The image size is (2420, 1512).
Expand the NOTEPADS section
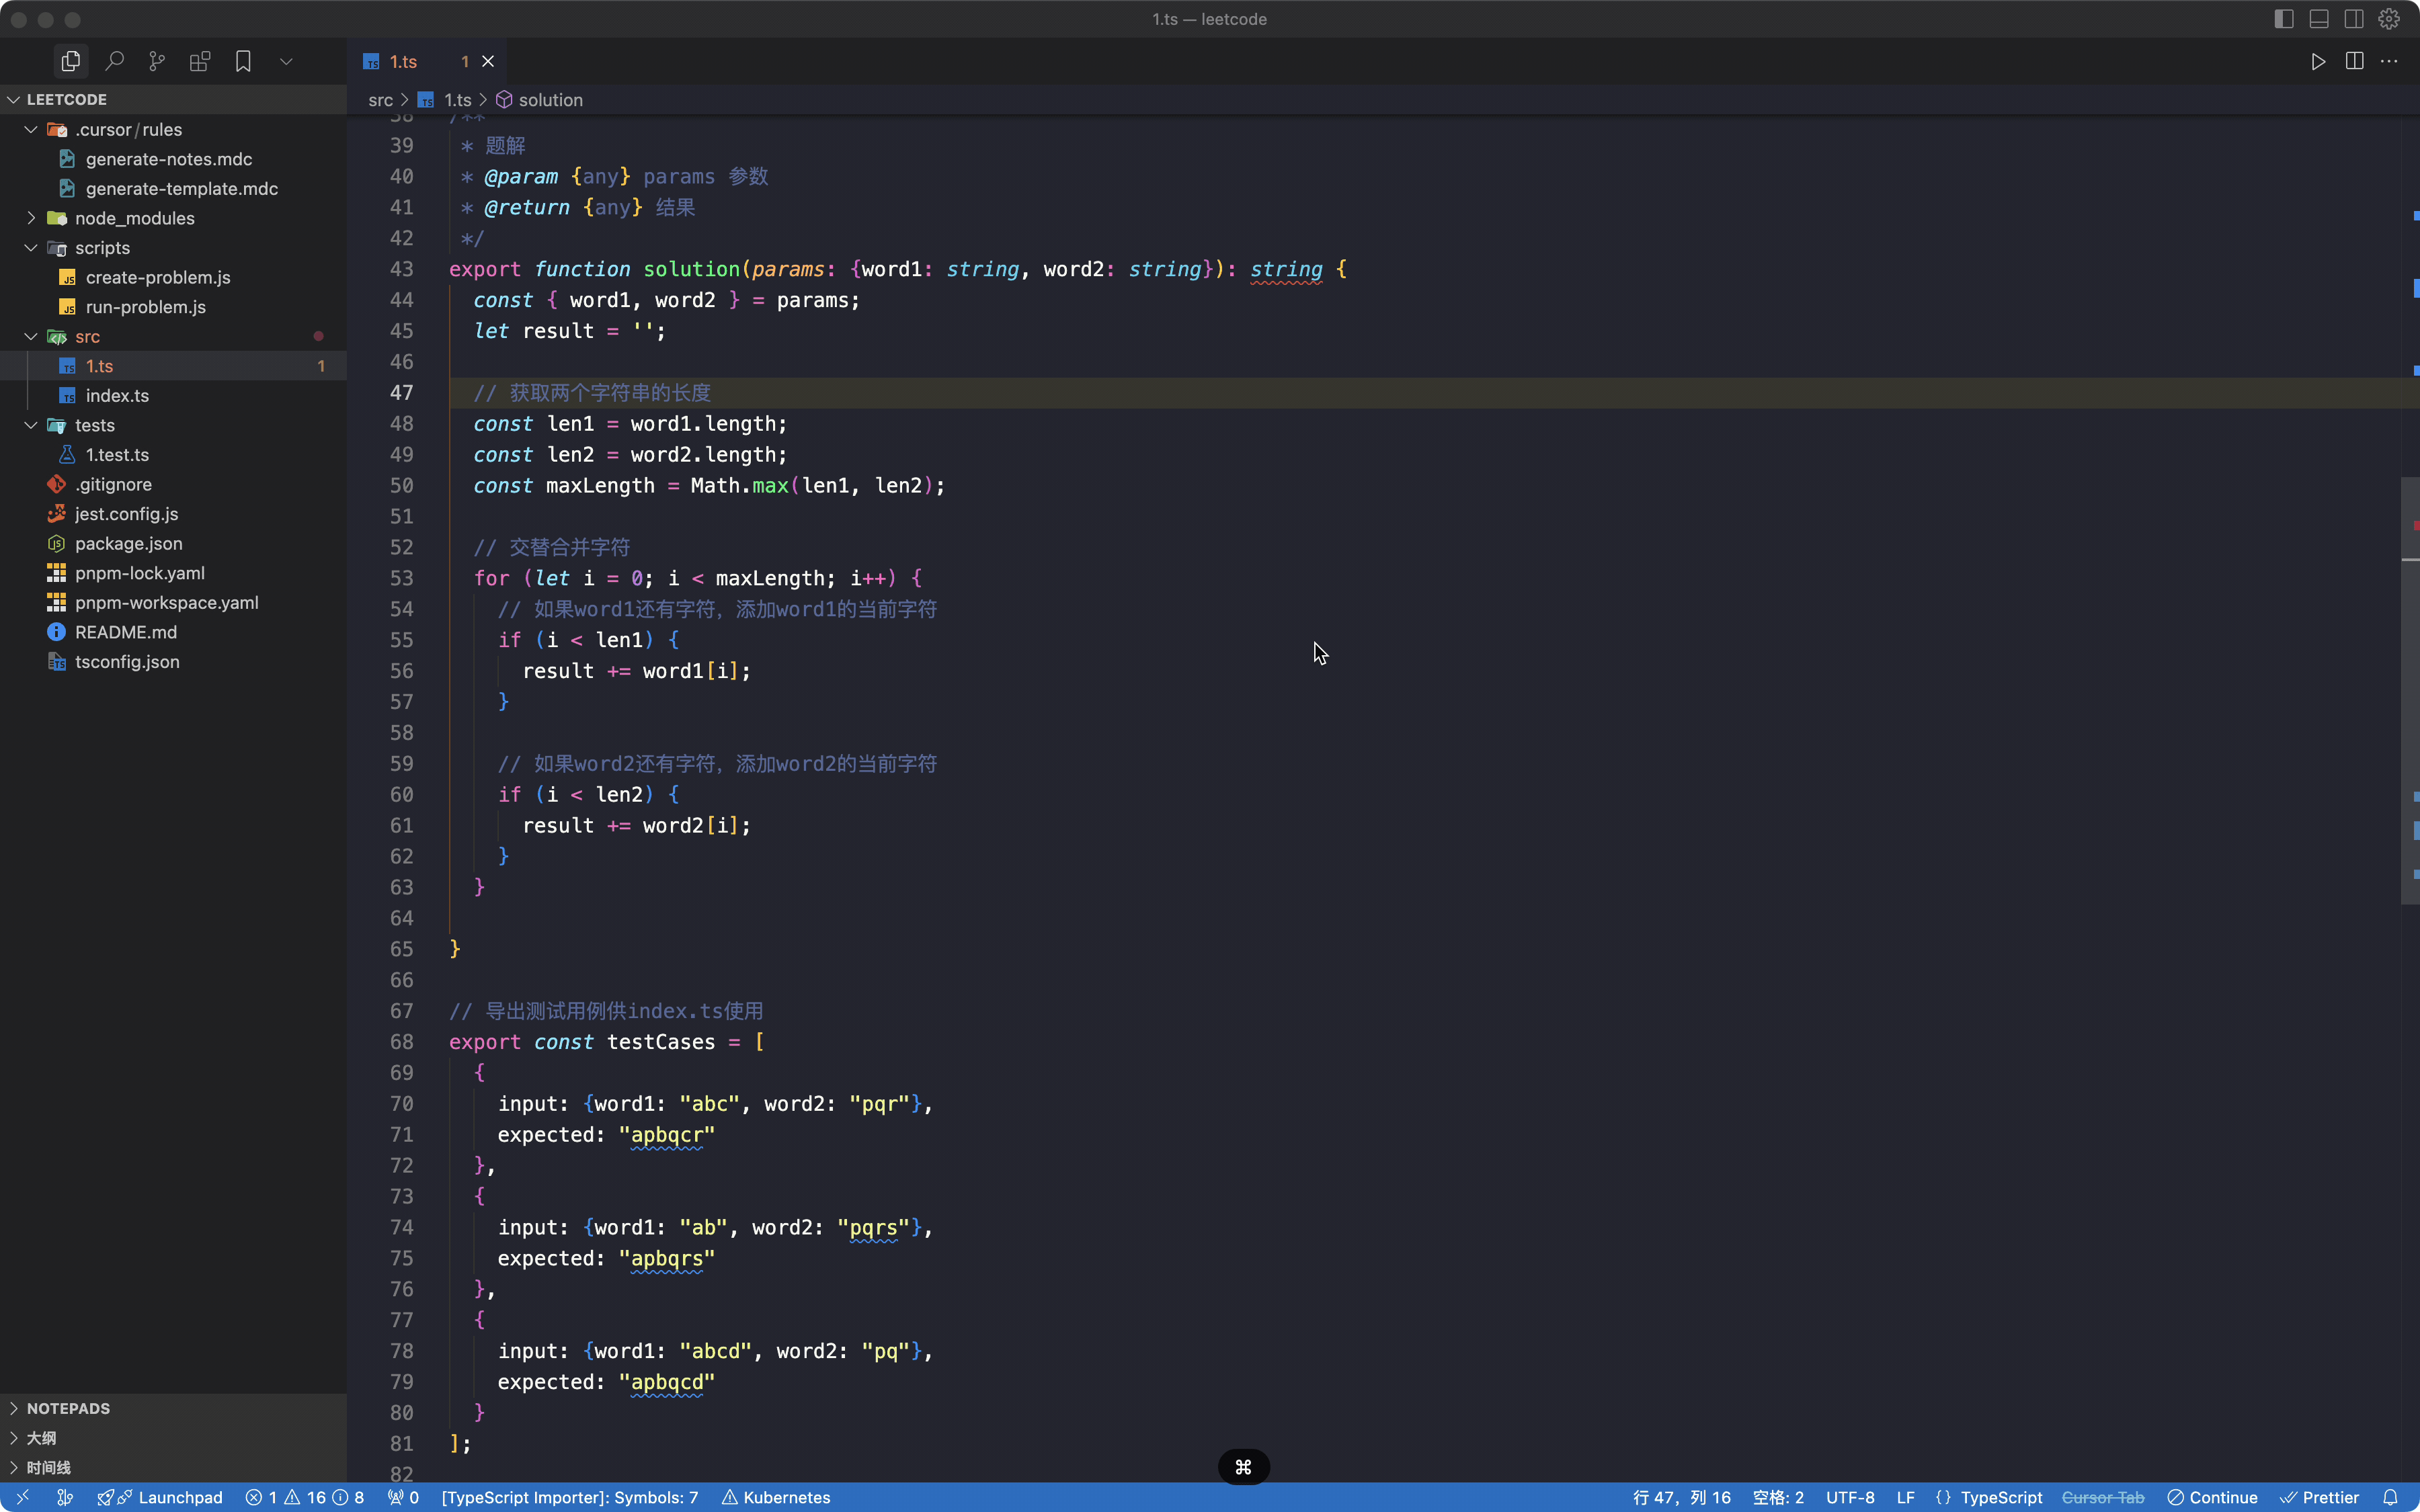[68, 1408]
